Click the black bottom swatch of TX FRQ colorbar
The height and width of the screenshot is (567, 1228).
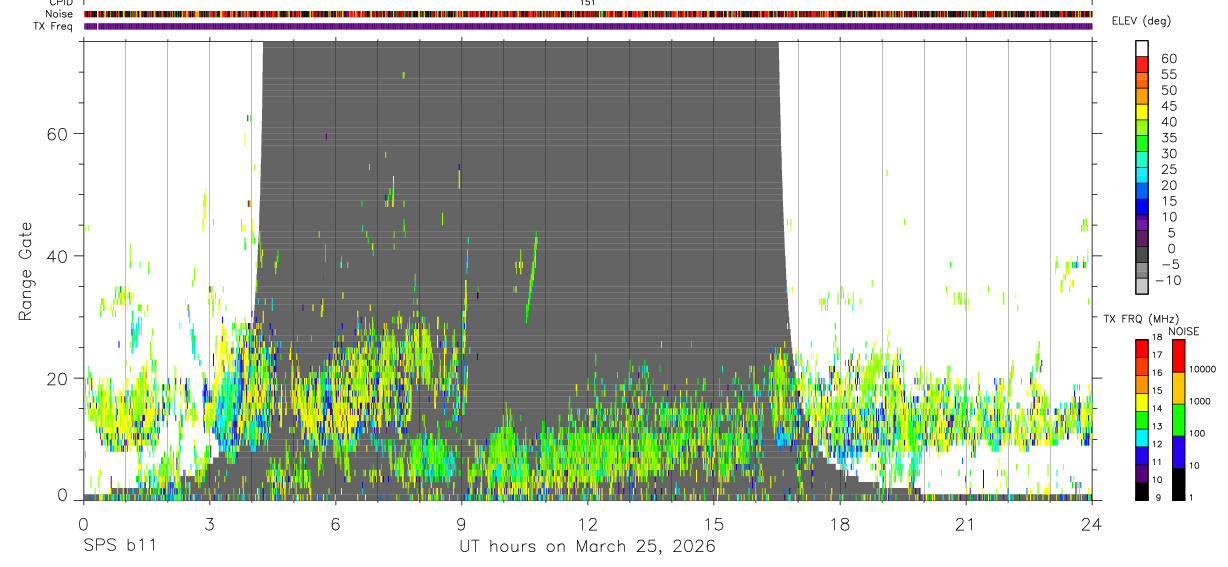(x=1142, y=491)
